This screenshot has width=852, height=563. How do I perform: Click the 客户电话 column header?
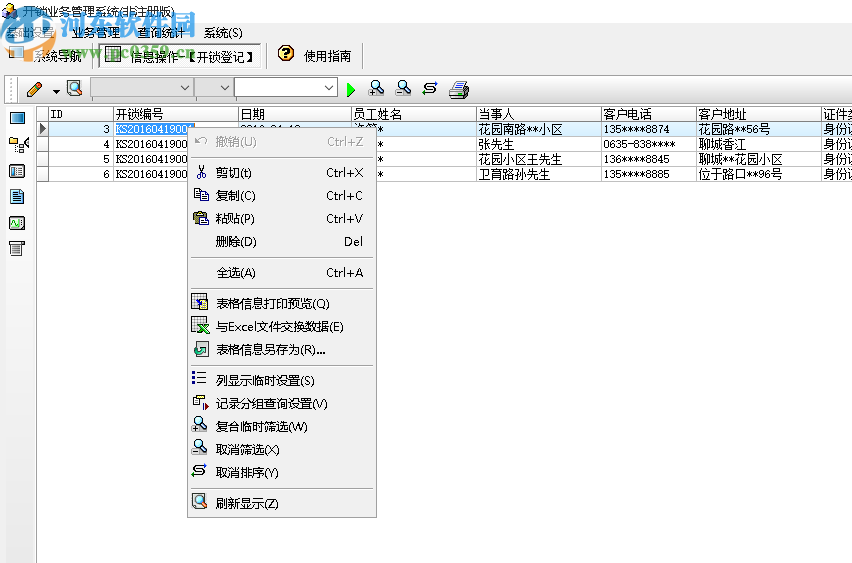649,114
